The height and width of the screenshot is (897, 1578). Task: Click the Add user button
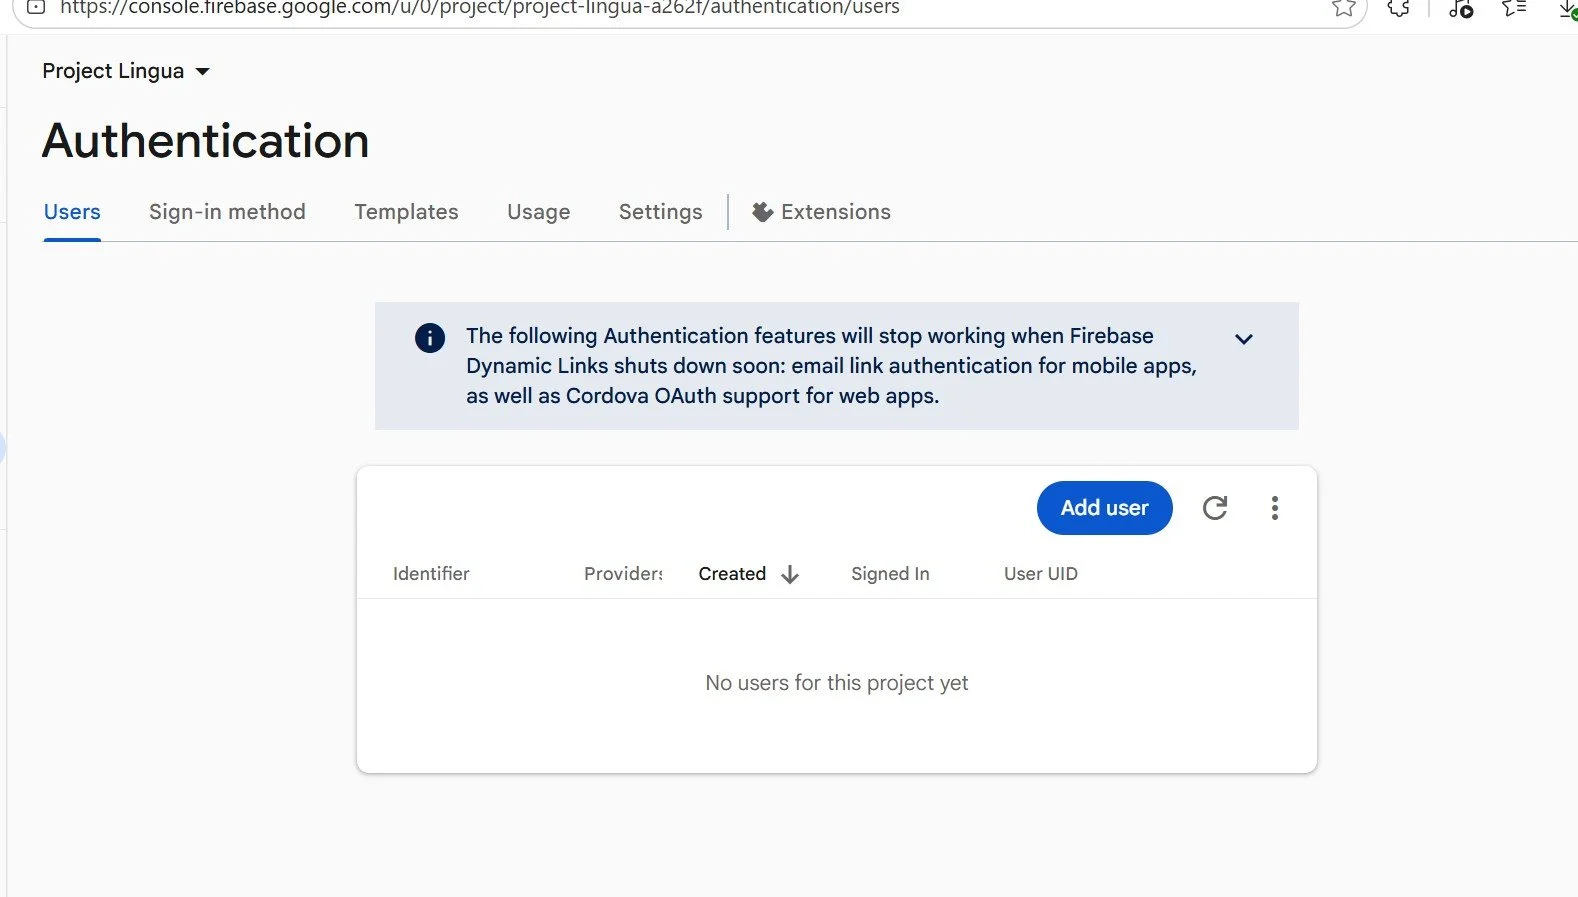pos(1104,508)
